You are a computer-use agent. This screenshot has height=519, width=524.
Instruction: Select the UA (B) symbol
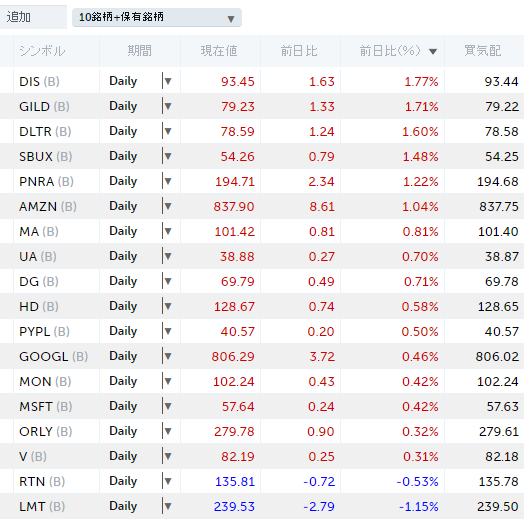point(38,257)
